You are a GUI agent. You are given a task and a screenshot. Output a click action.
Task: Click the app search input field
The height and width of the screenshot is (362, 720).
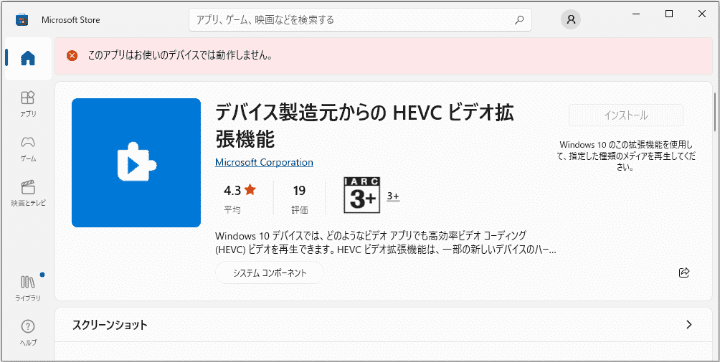click(360, 20)
